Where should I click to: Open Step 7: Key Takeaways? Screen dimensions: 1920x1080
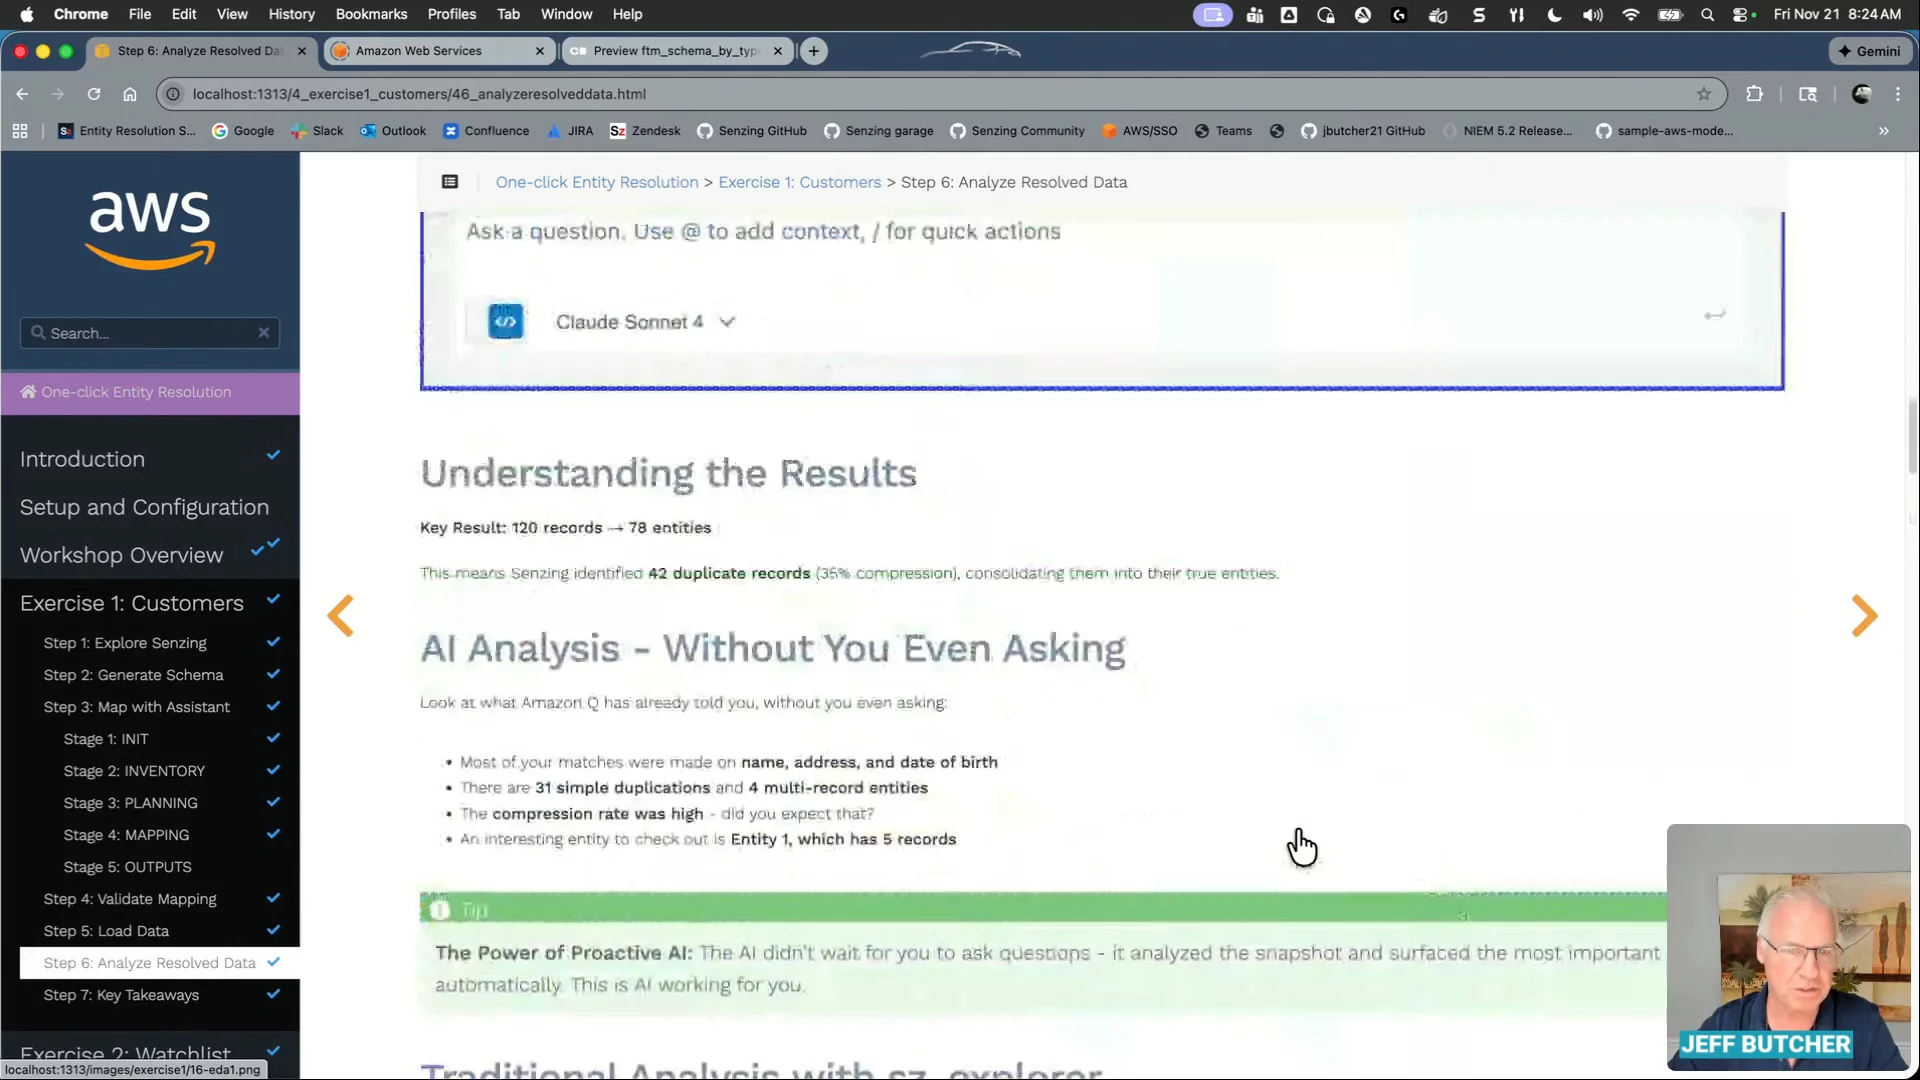pos(121,995)
